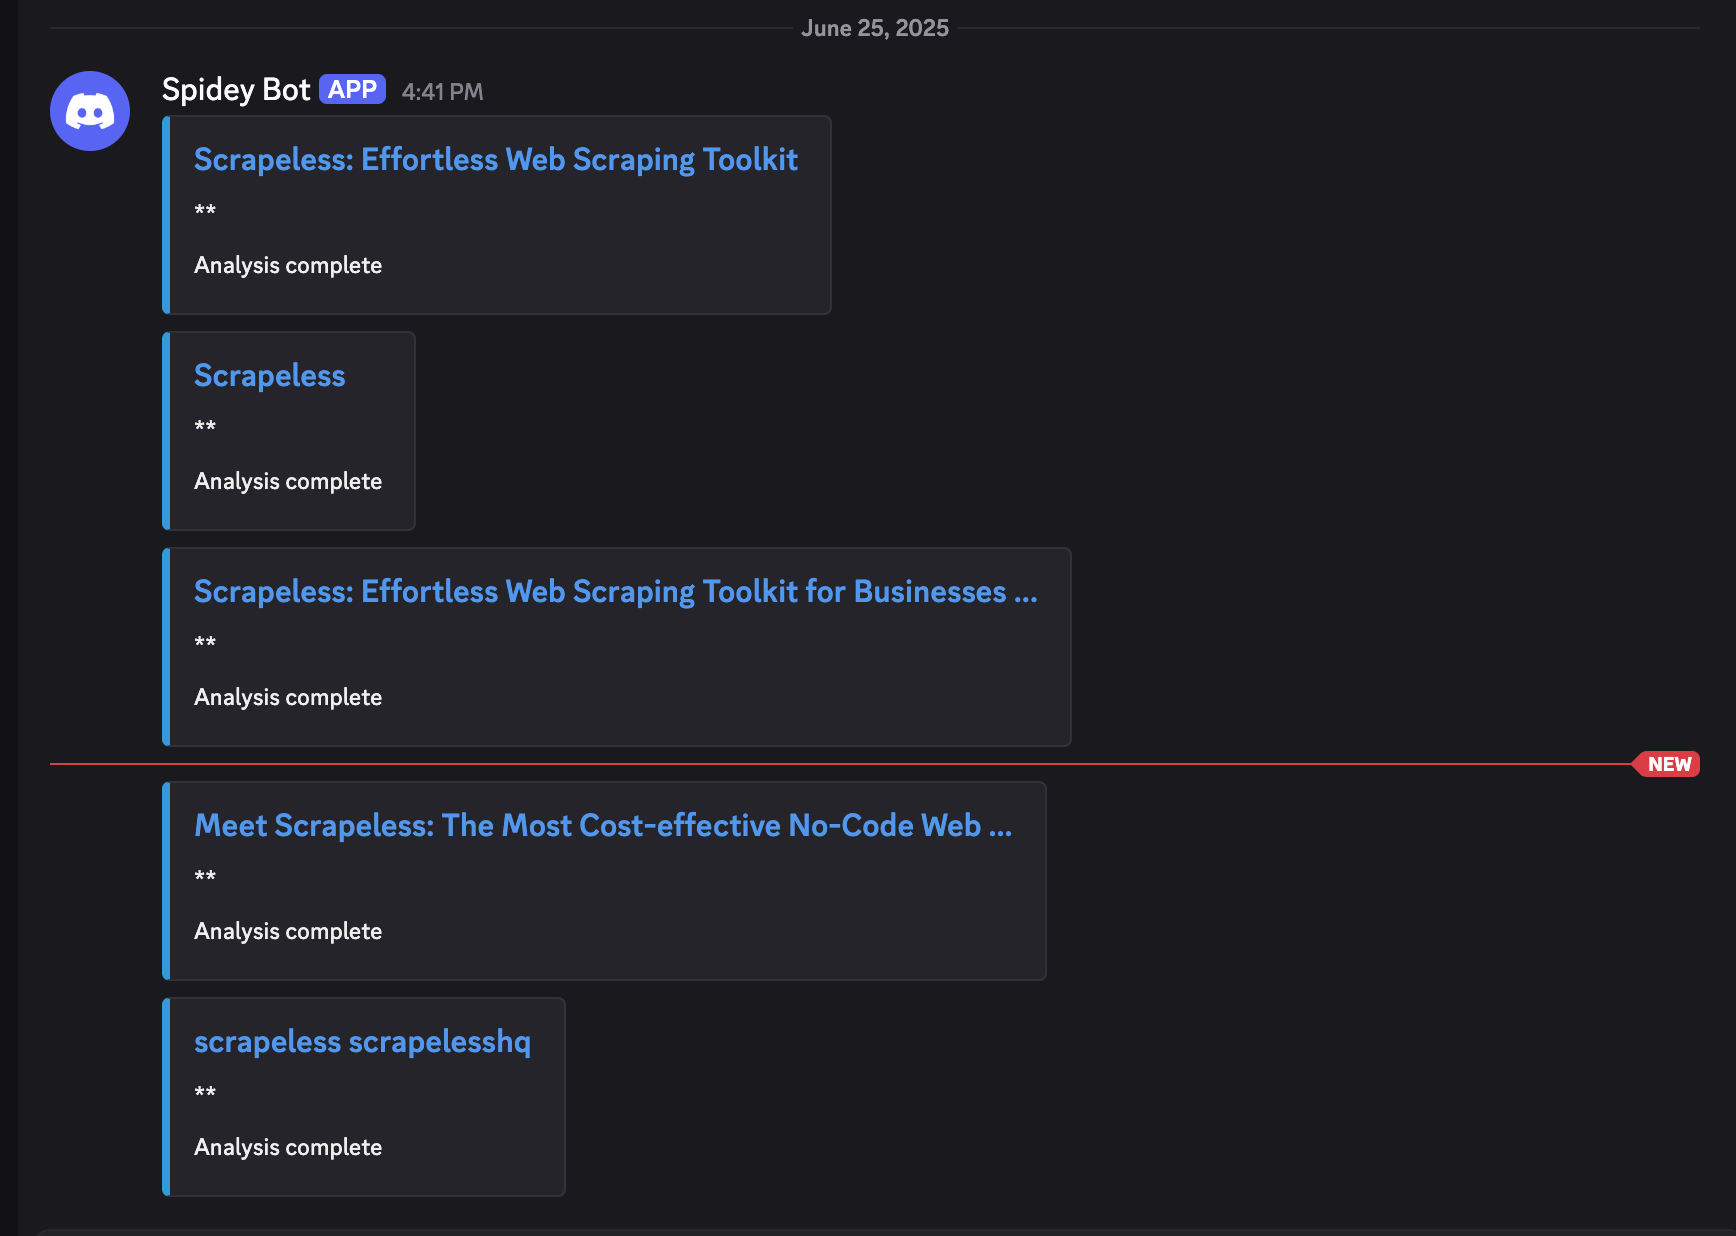Click 'Analysis complete' in the Businesses embed
Viewport: 1736px width, 1236px height.
(x=288, y=697)
